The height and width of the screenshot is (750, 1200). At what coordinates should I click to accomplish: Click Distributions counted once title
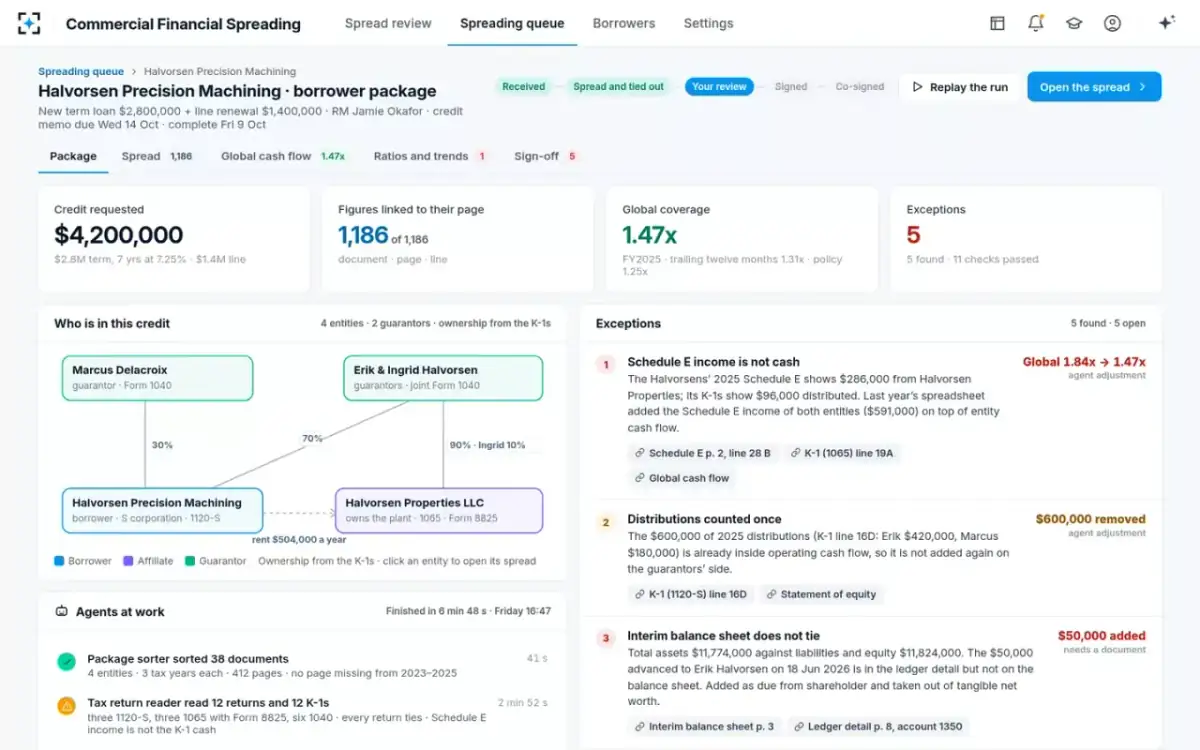click(x=704, y=519)
